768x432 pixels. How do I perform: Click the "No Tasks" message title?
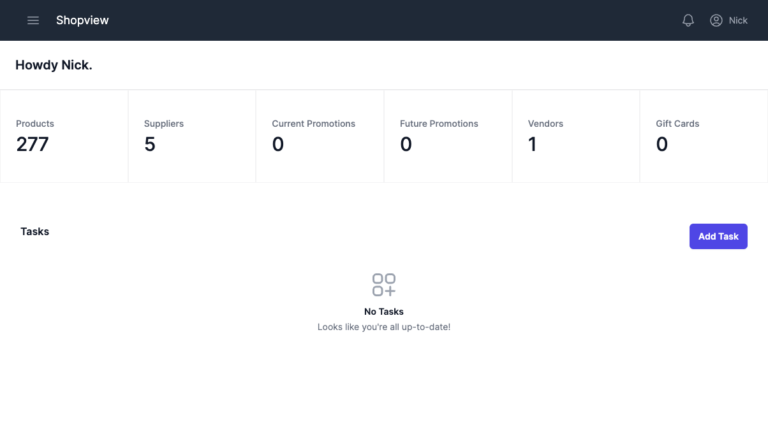click(384, 311)
